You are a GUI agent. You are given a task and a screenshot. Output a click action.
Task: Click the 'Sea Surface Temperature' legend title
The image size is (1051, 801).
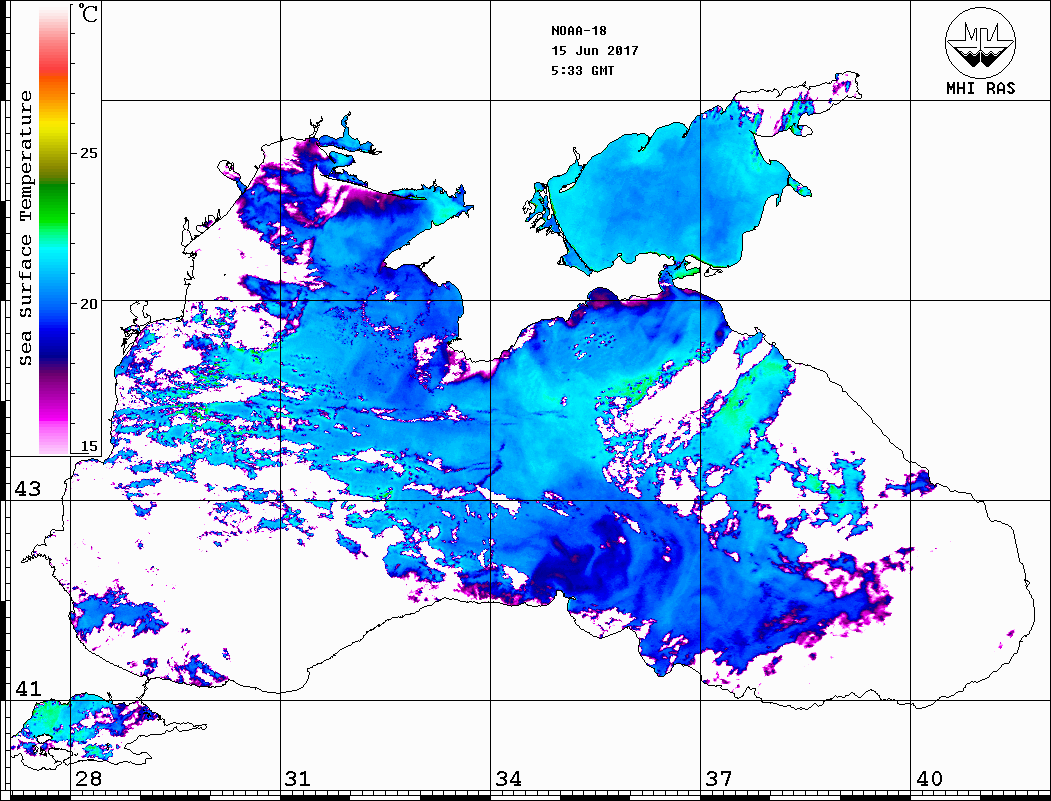(25, 228)
